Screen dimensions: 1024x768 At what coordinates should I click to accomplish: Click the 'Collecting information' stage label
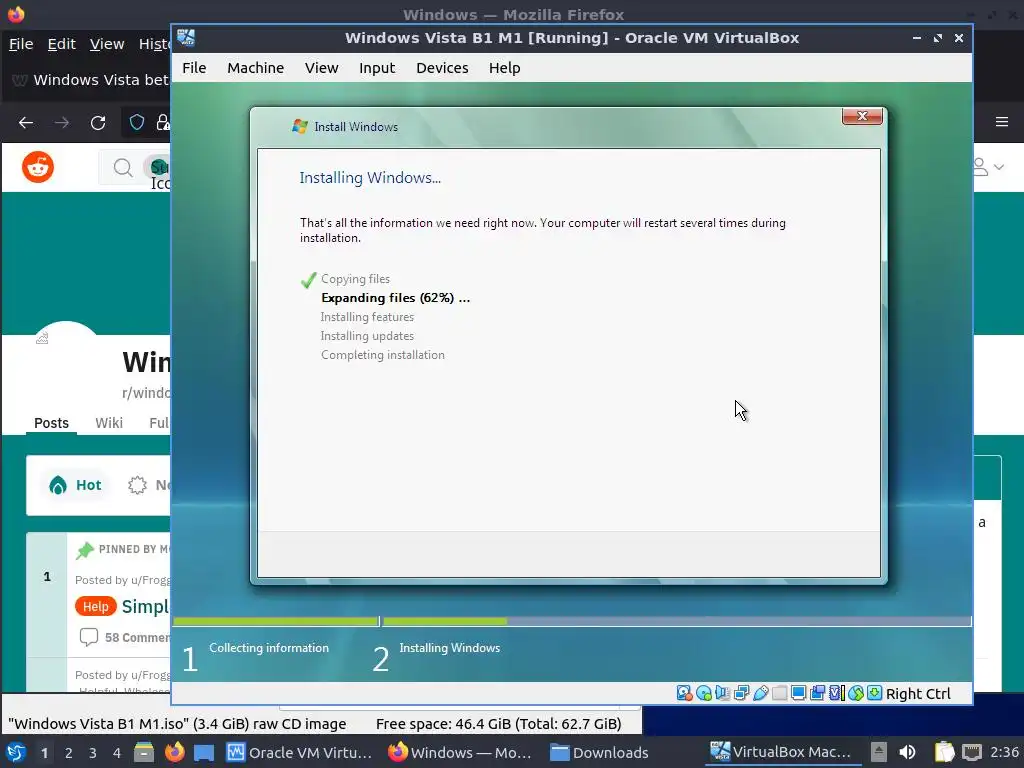pyautogui.click(x=269, y=648)
